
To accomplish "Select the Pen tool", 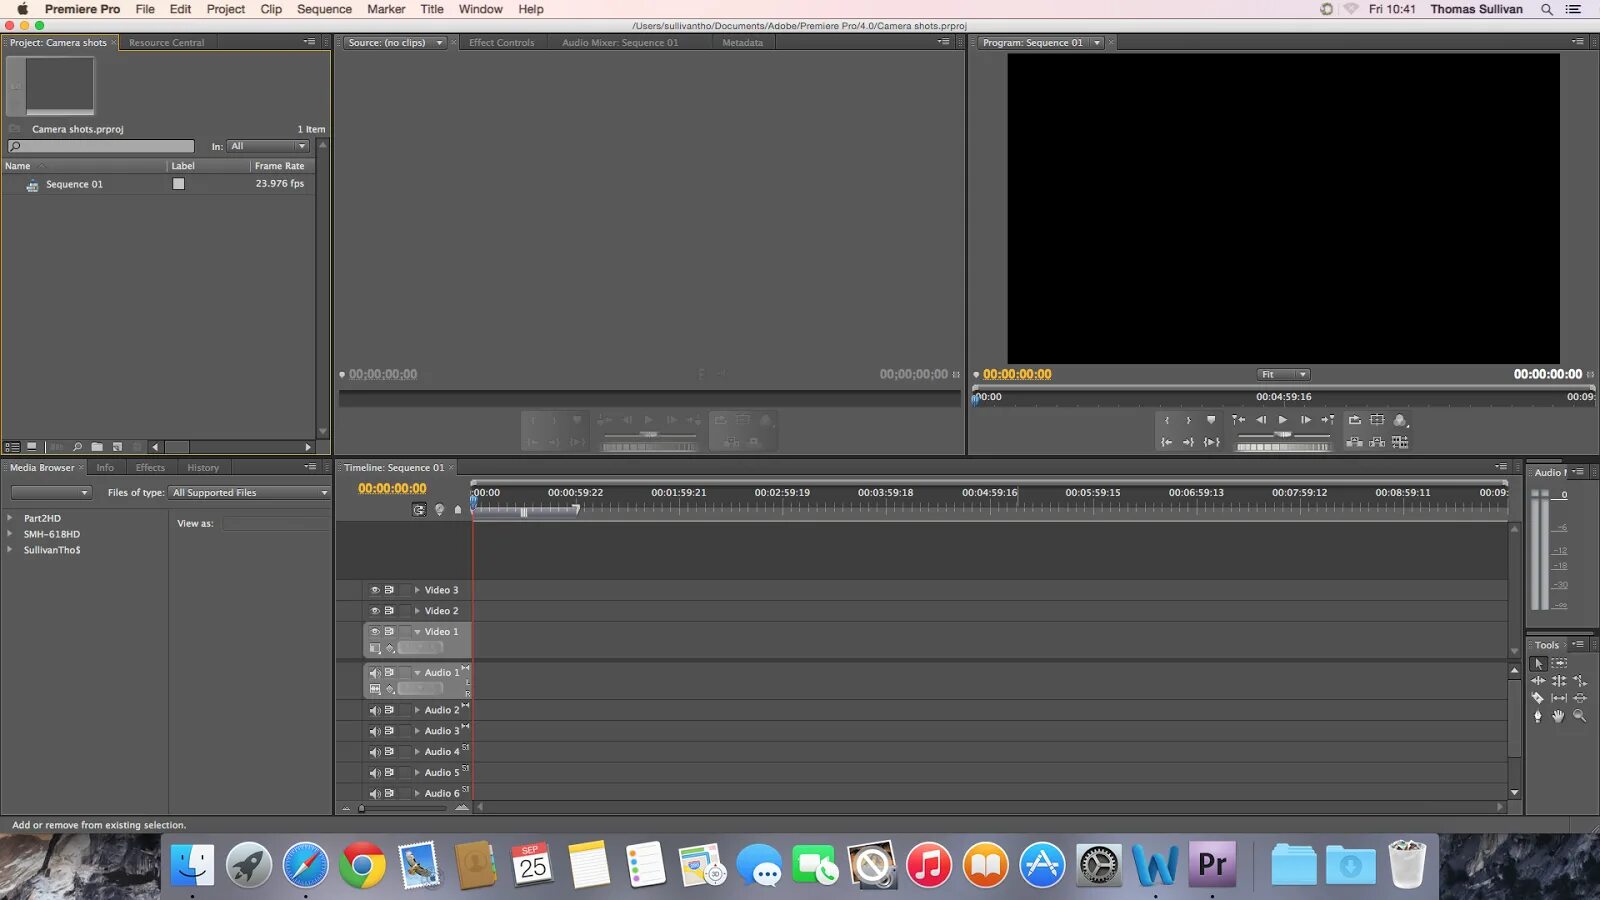I will (x=1538, y=716).
